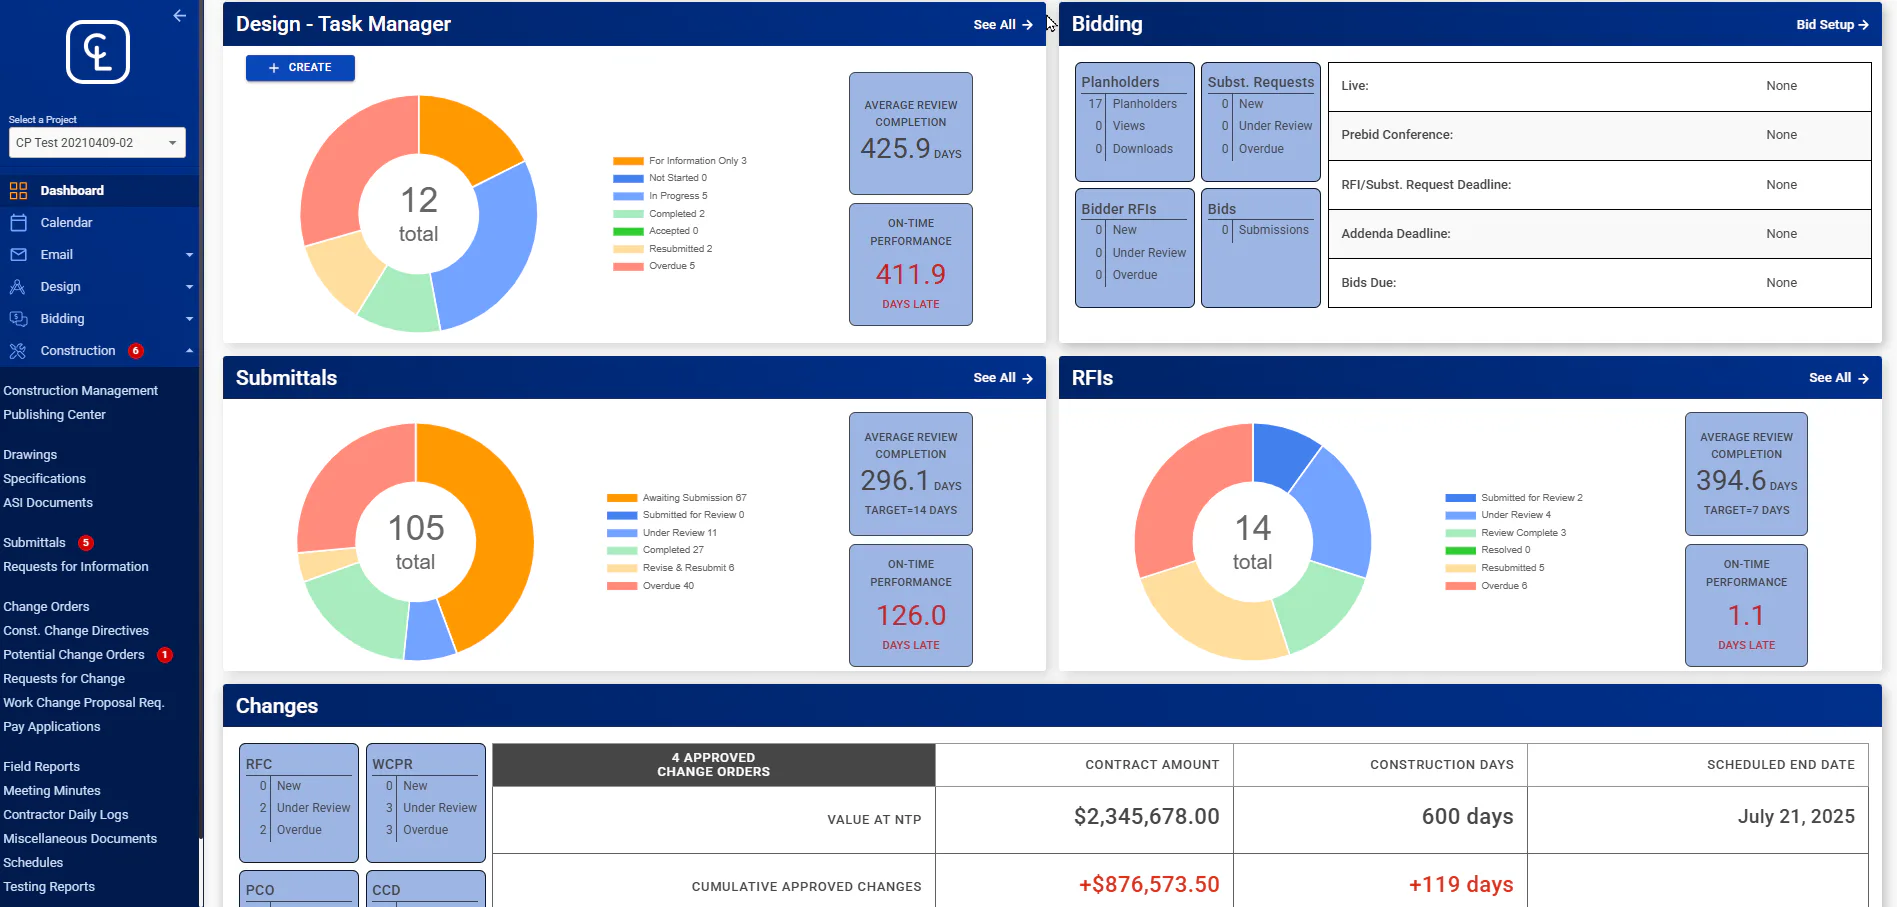Click the red 5 badge beside Submittals

[x=86, y=543]
